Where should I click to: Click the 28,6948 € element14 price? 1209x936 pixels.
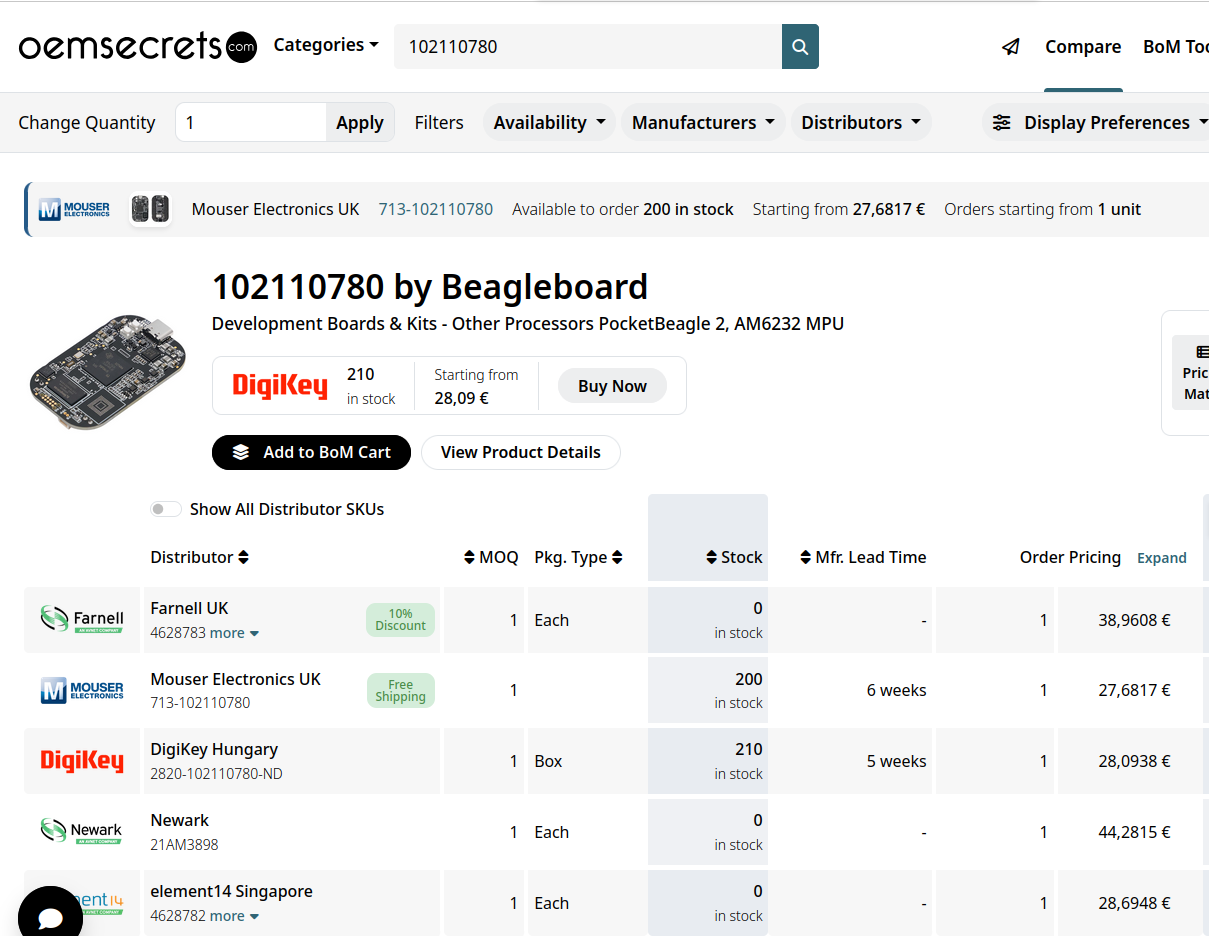[1134, 903]
